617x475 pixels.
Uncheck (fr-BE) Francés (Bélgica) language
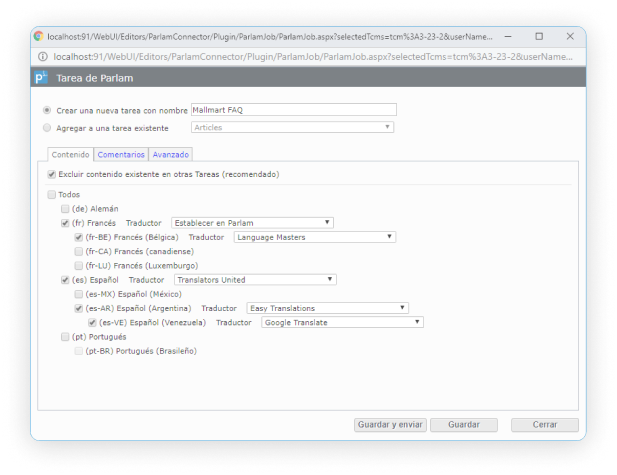(79, 237)
